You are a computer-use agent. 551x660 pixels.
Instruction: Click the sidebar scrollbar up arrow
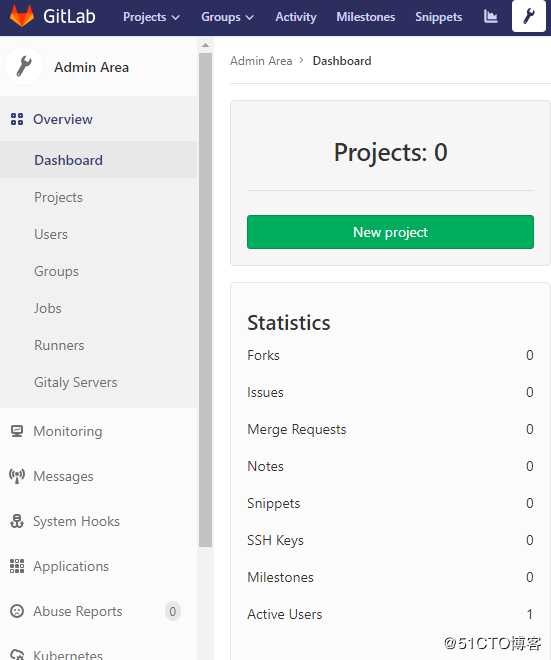(x=205, y=45)
